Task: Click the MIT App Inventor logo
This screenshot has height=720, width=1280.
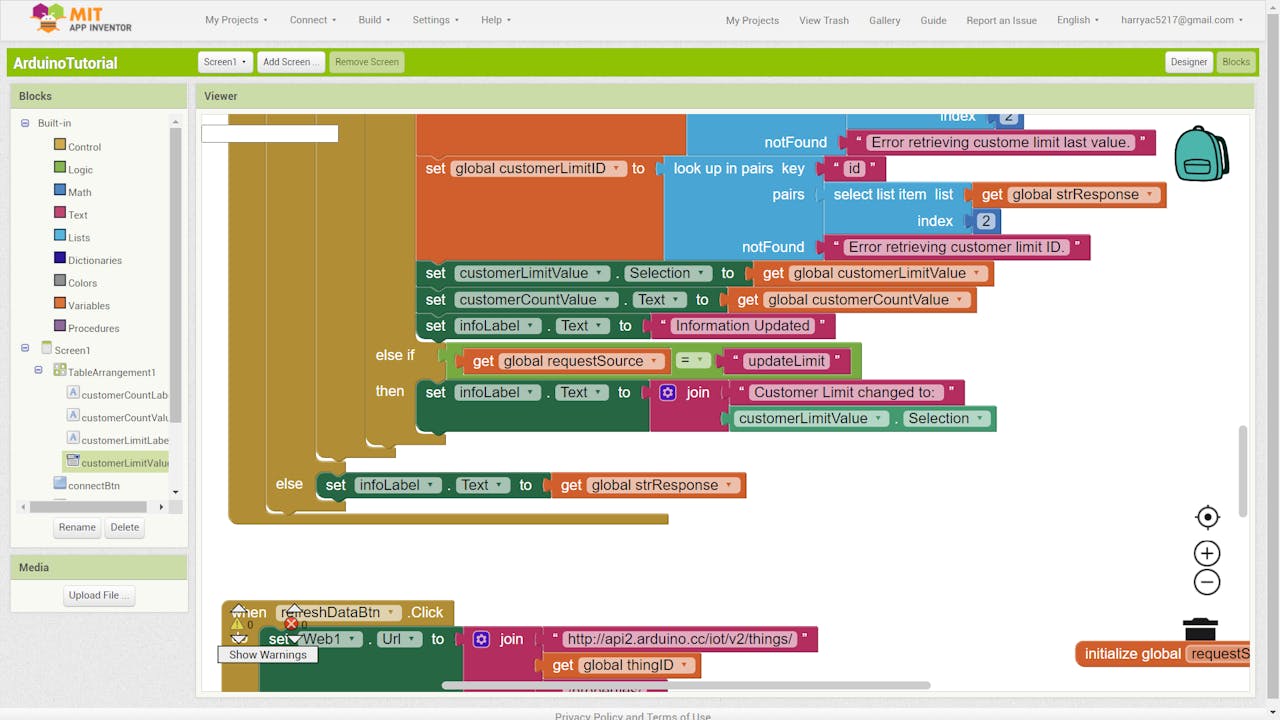Action: 82,19
